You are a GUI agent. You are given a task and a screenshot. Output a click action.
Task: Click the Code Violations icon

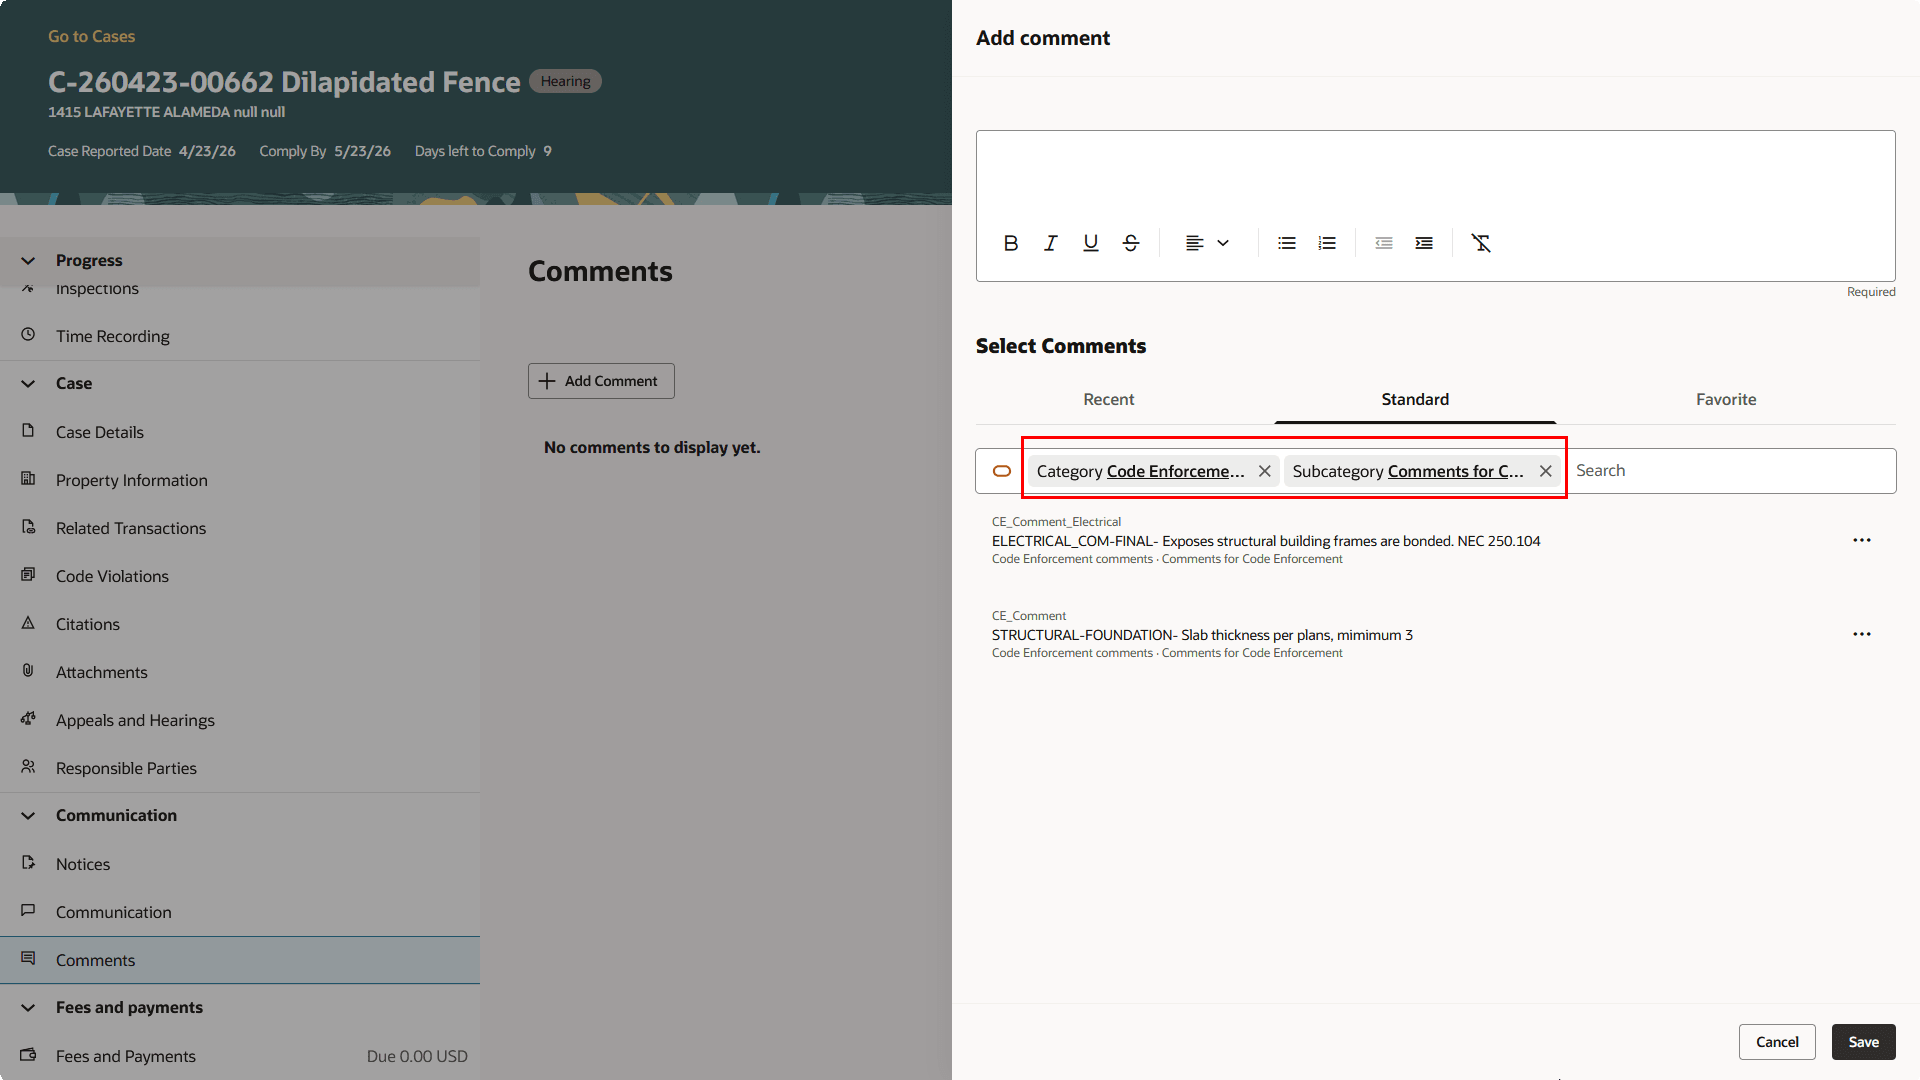[x=28, y=575]
